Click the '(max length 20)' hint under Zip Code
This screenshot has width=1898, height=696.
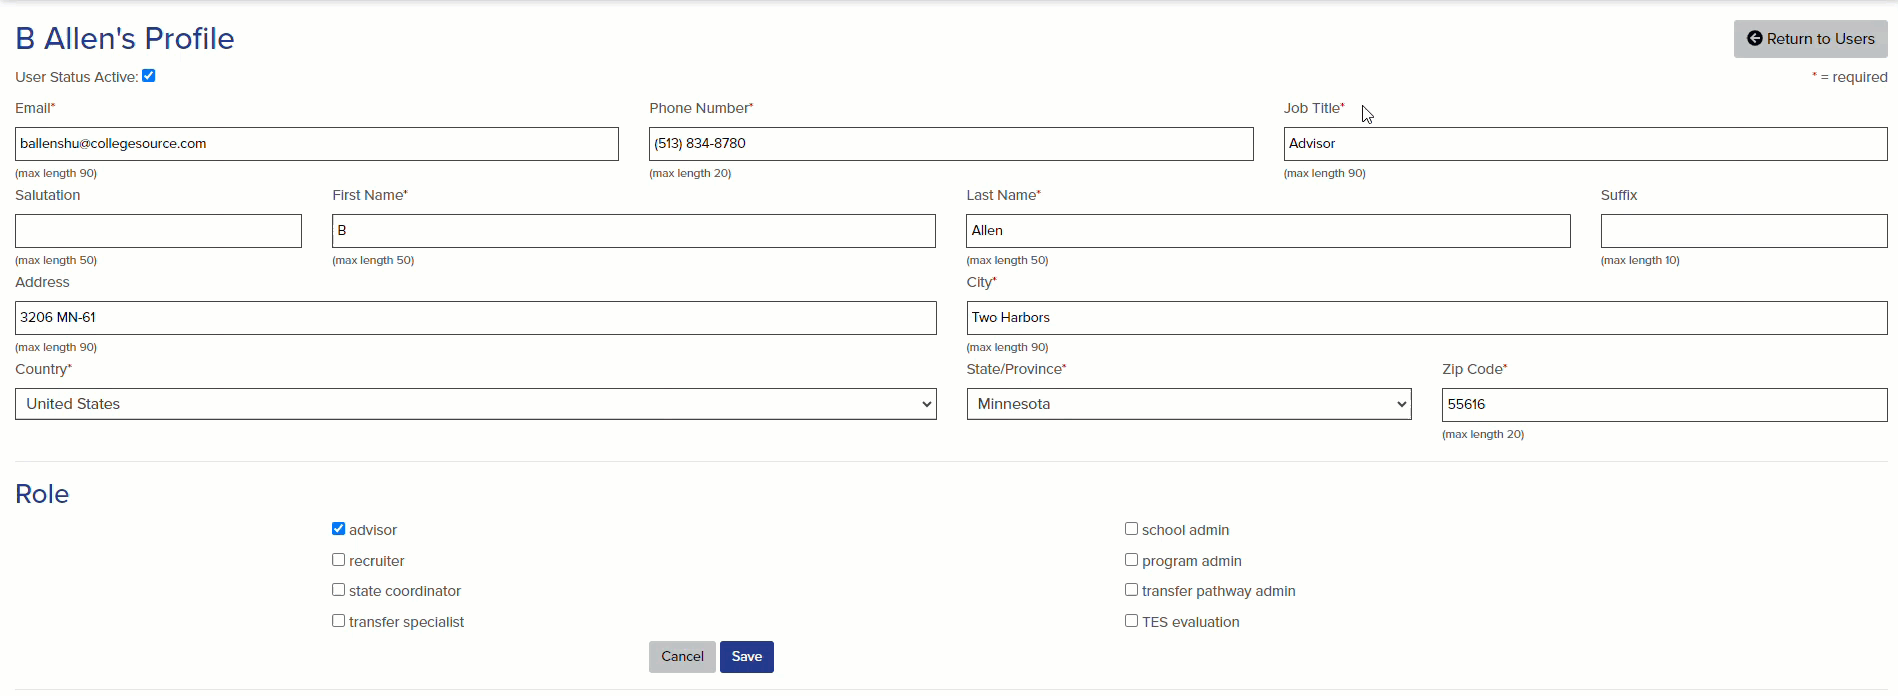pyautogui.click(x=1483, y=434)
